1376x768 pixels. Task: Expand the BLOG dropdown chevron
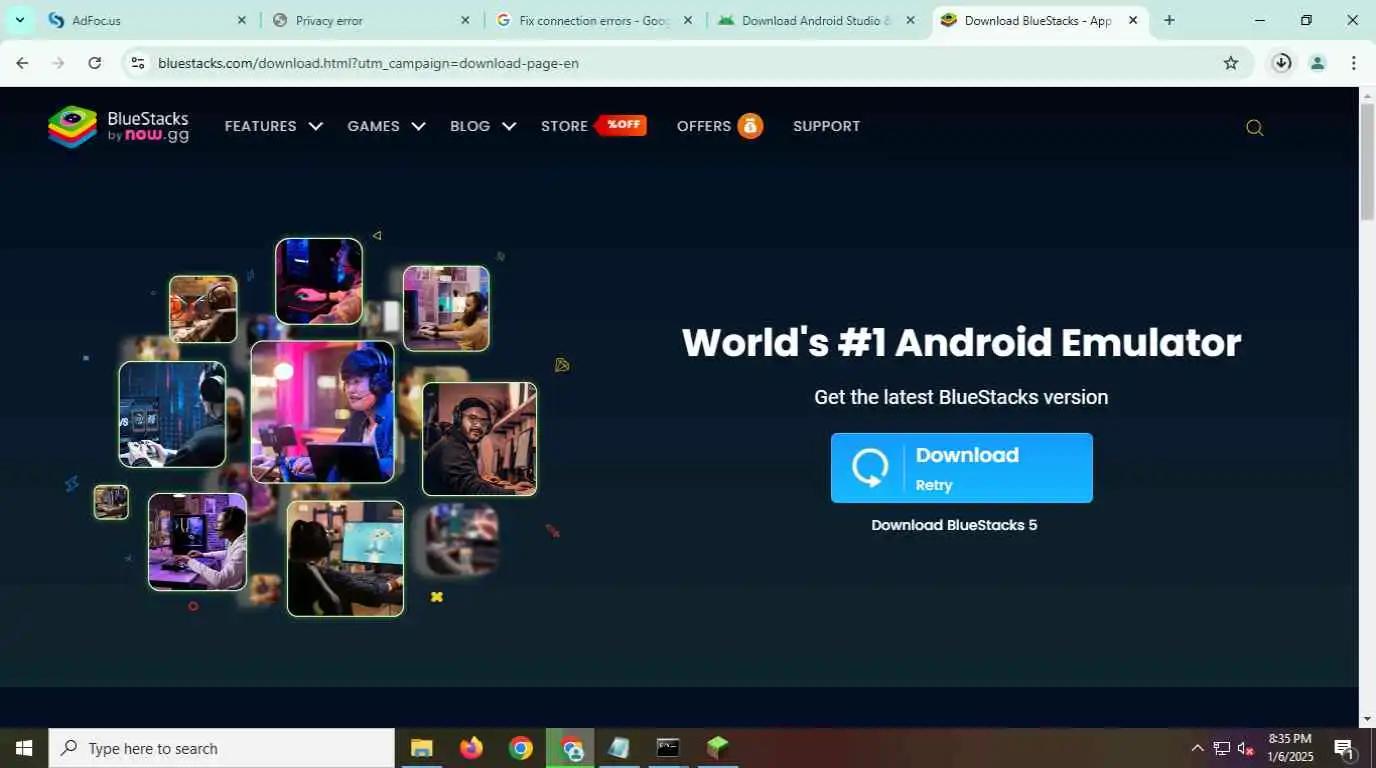[509, 126]
